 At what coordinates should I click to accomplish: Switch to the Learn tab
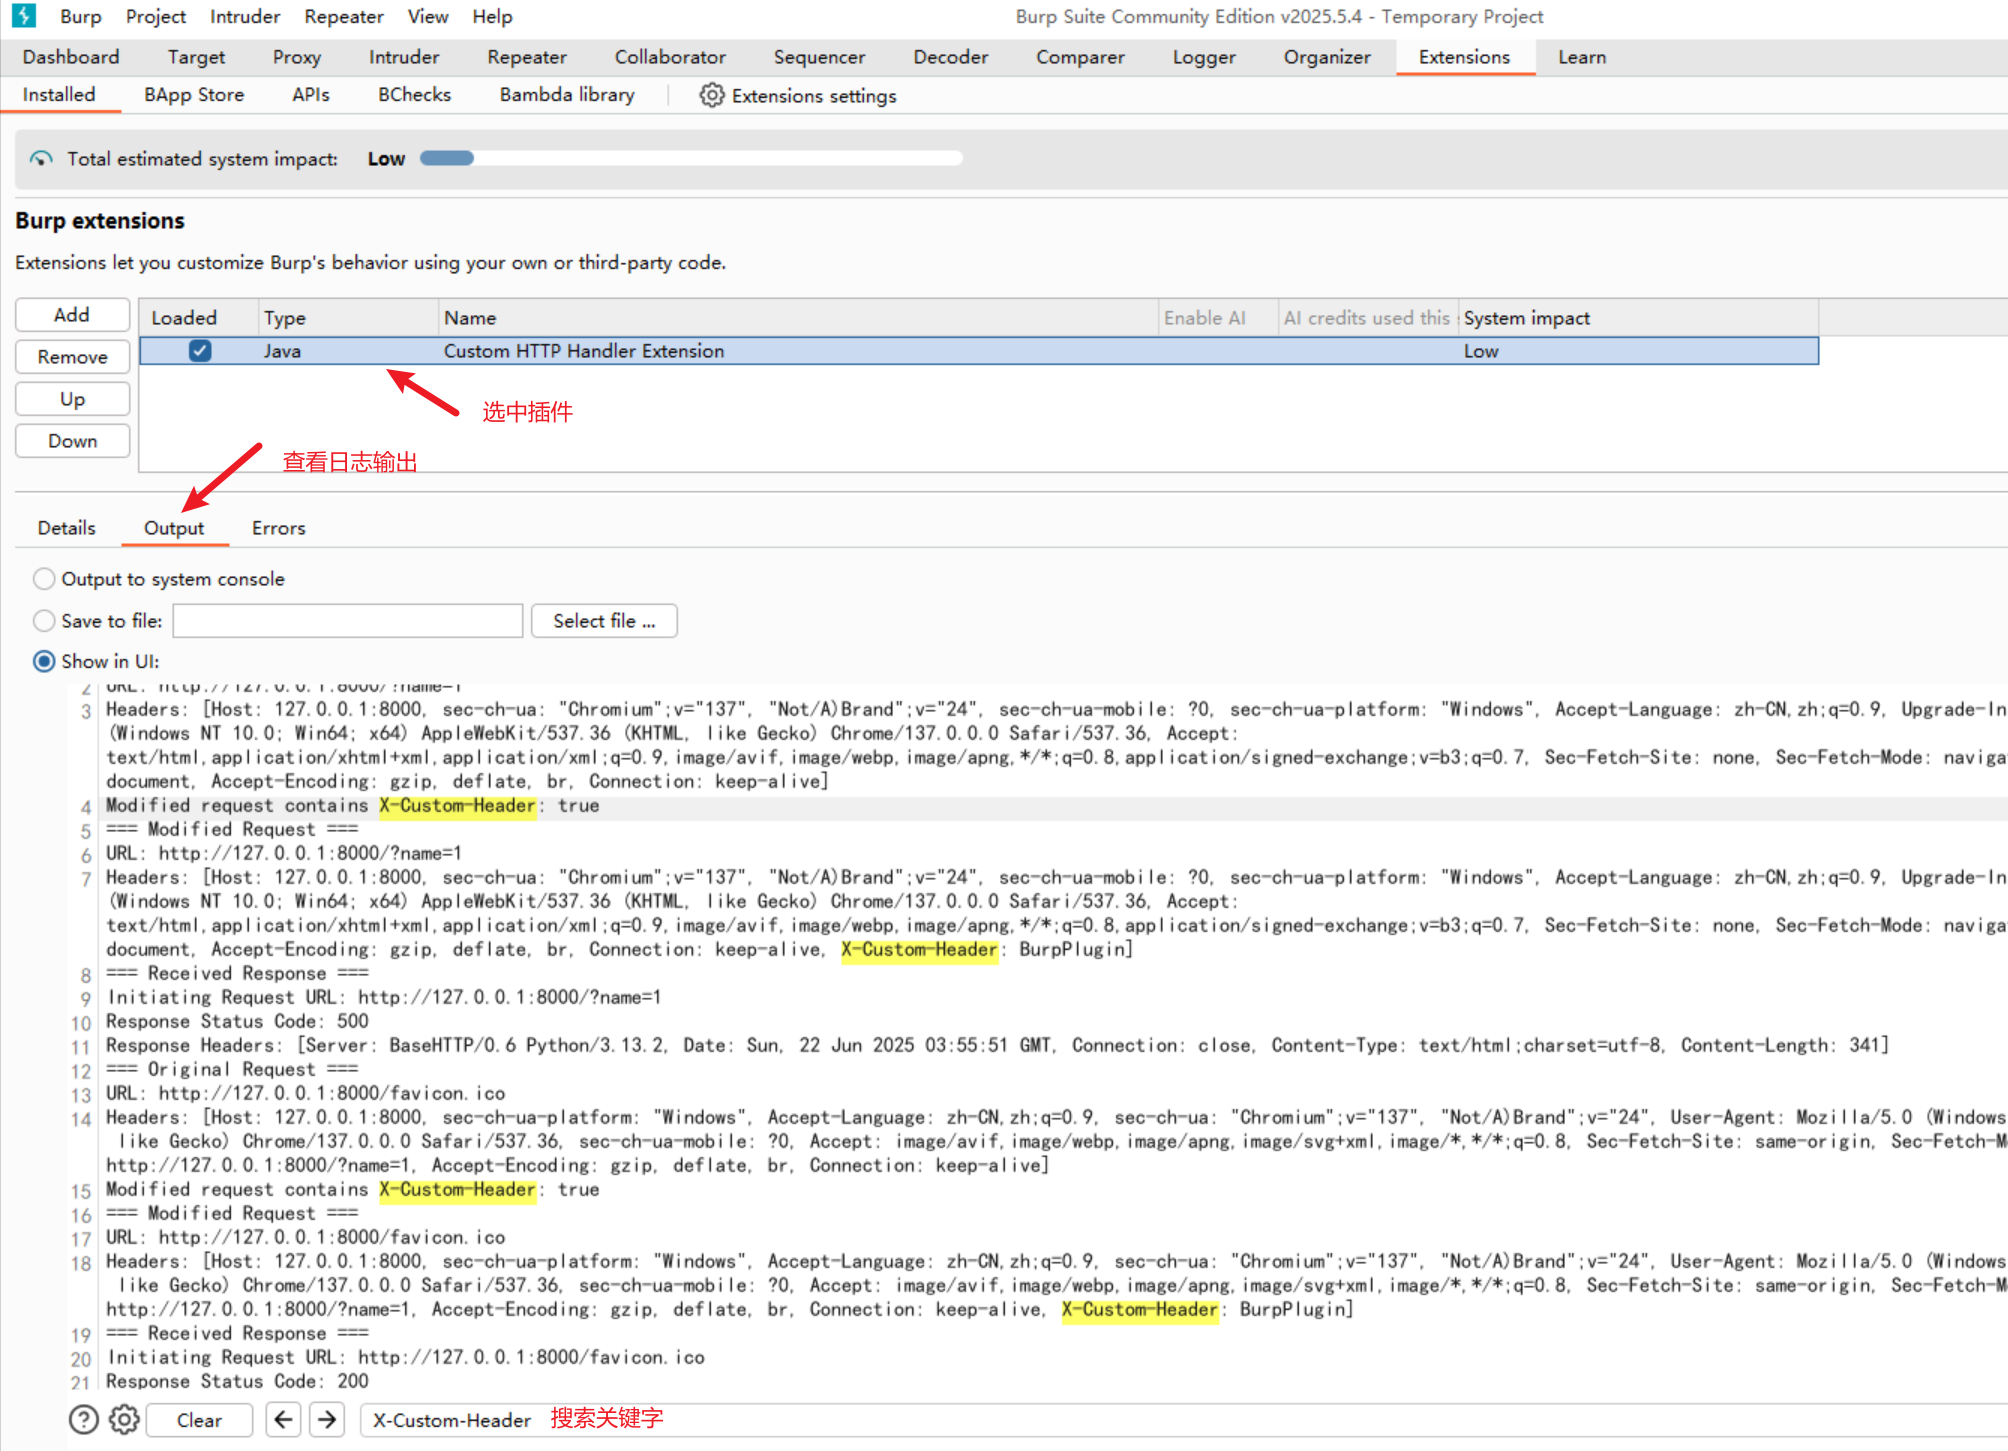point(1582,57)
